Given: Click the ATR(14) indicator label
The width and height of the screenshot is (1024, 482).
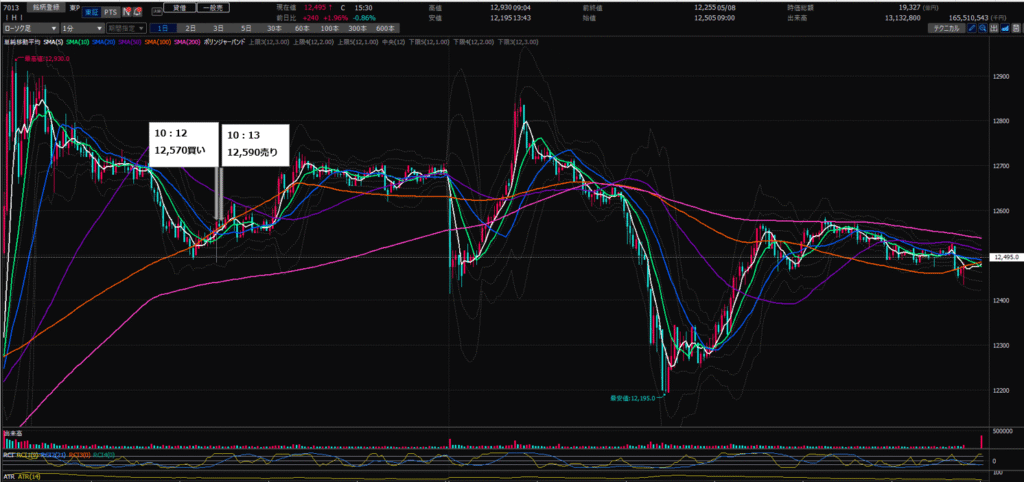Looking at the screenshot, I should 29,477.
